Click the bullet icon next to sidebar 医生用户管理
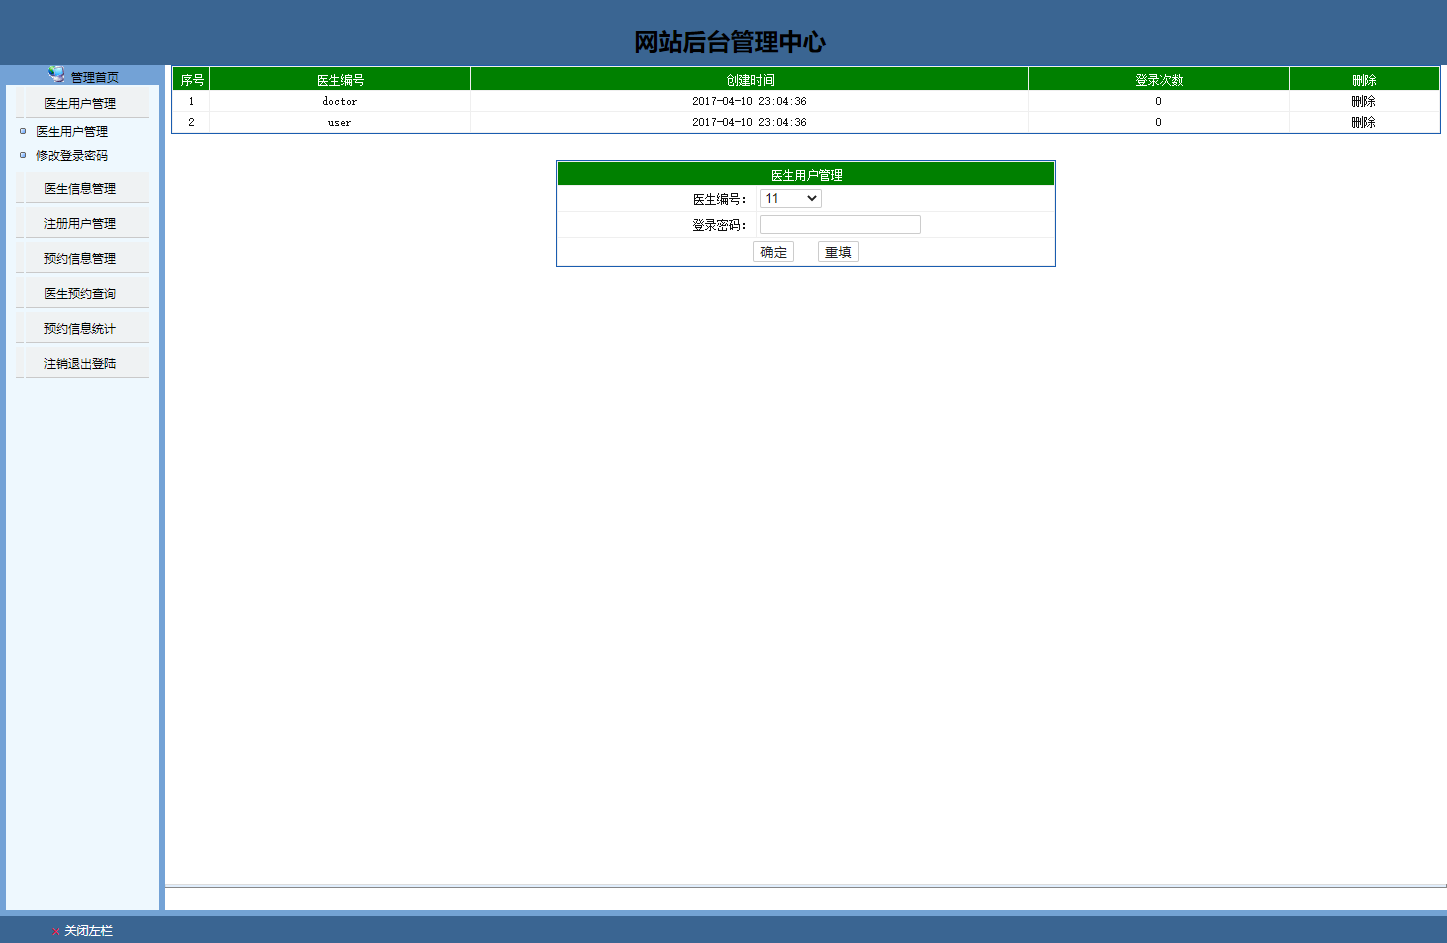This screenshot has width=1447, height=943. coord(23,131)
